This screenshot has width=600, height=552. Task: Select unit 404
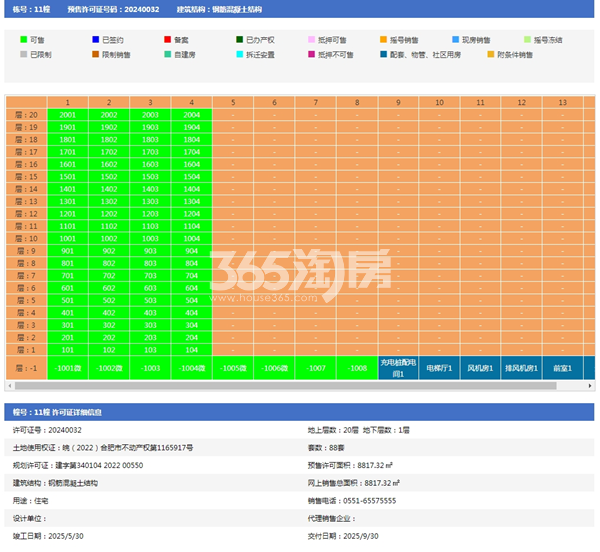(192, 313)
